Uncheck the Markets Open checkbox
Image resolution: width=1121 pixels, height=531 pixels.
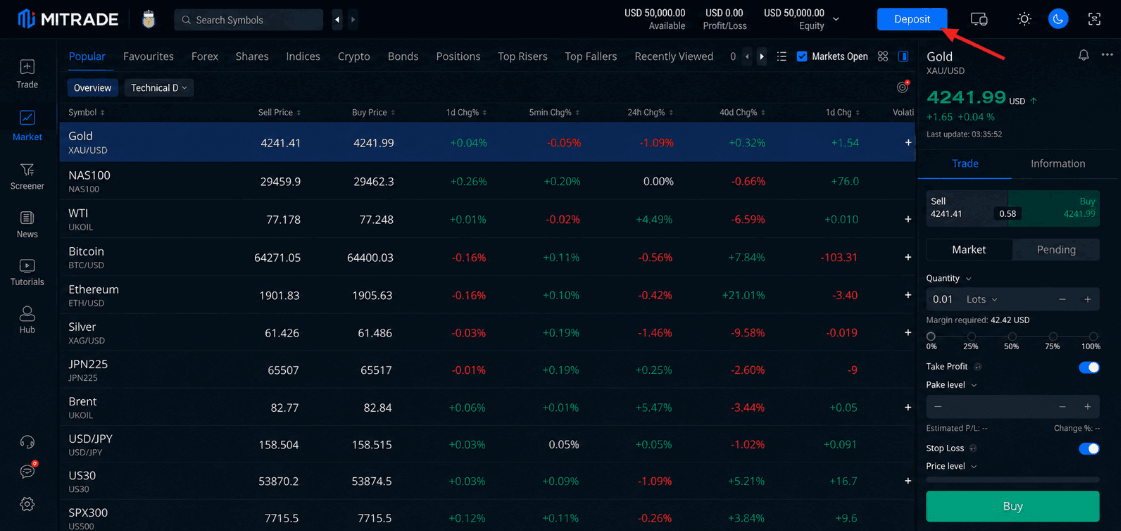pos(802,56)
